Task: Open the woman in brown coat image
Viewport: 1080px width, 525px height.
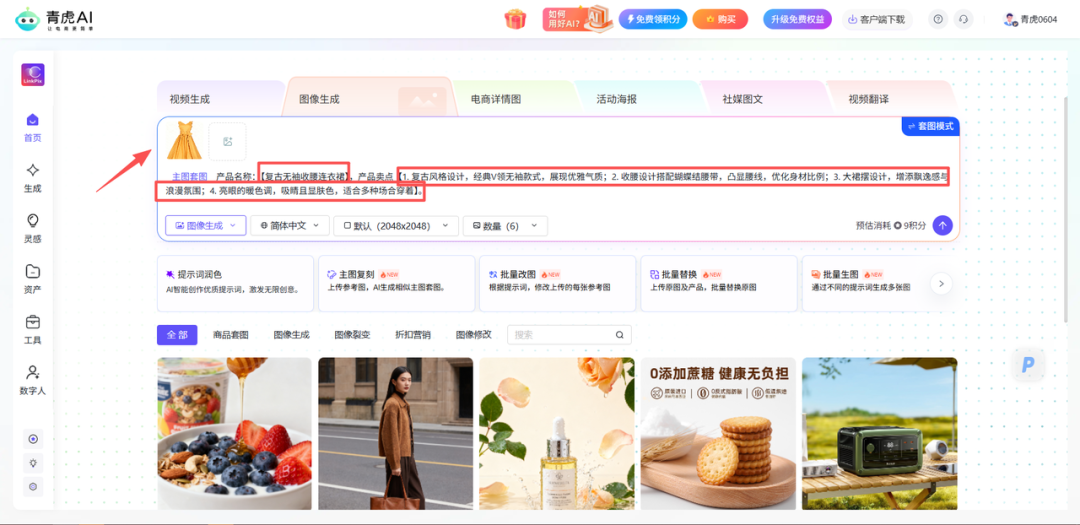Action: tap(395, 433)
